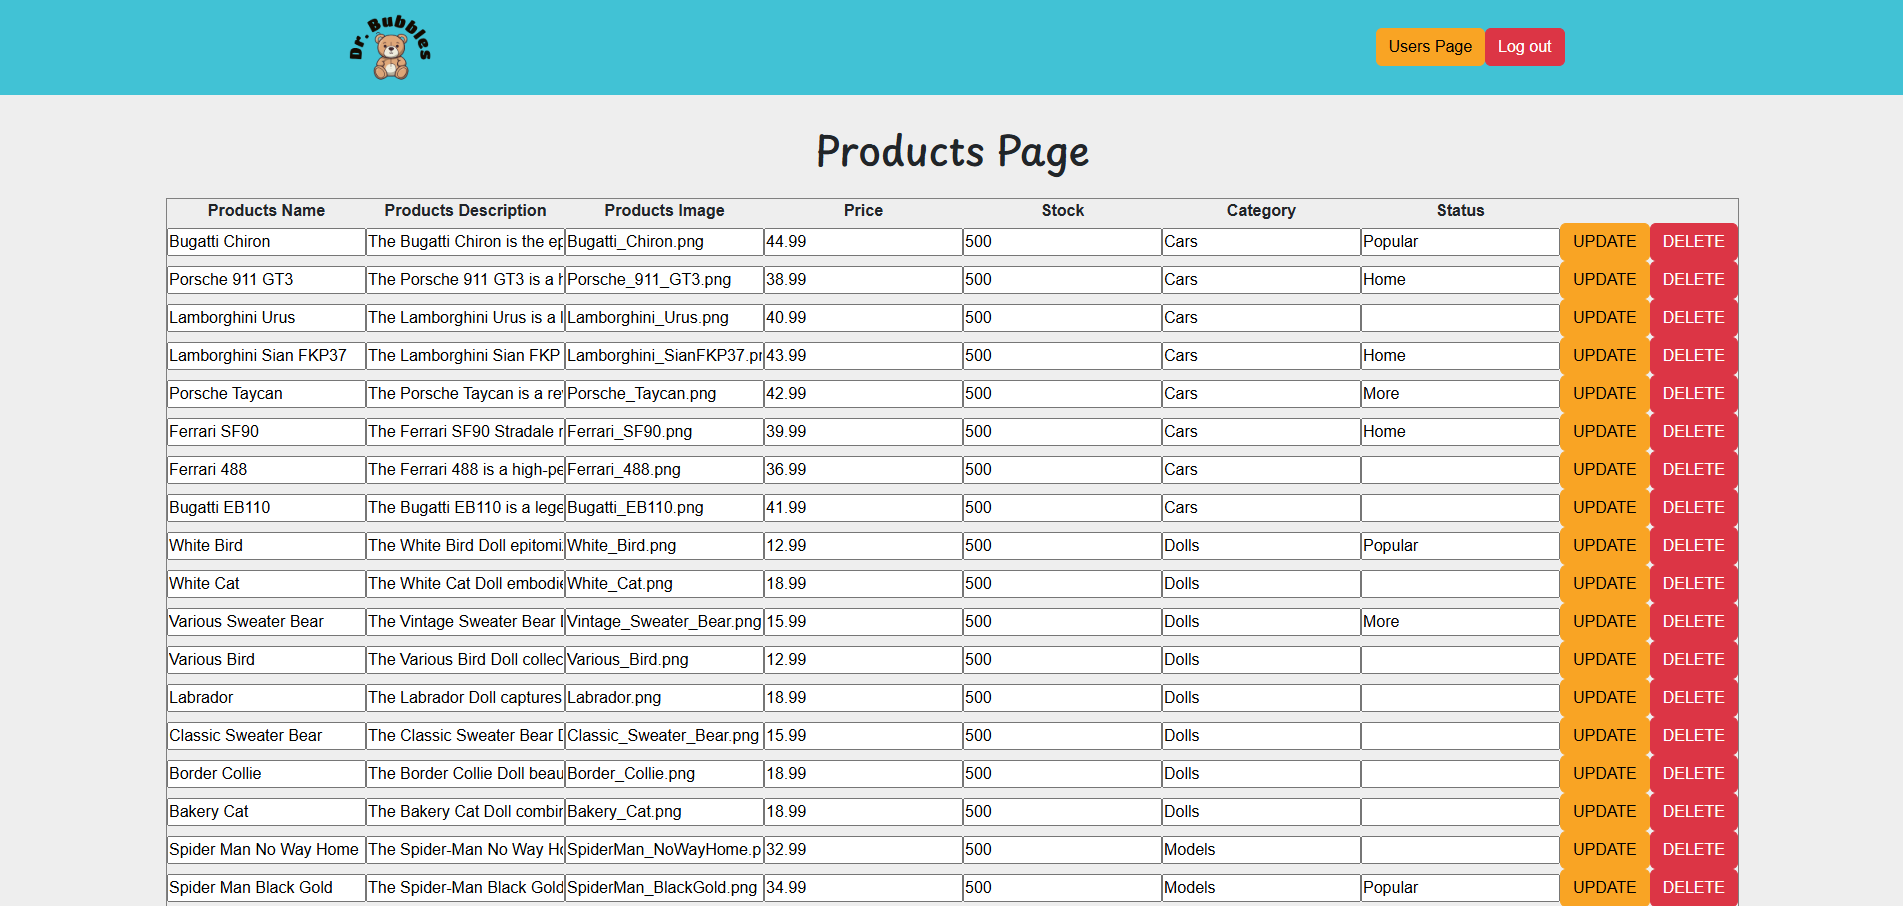Log out of the account
The height and width of the screenshot is (906, 1903).
point(1524,46)
